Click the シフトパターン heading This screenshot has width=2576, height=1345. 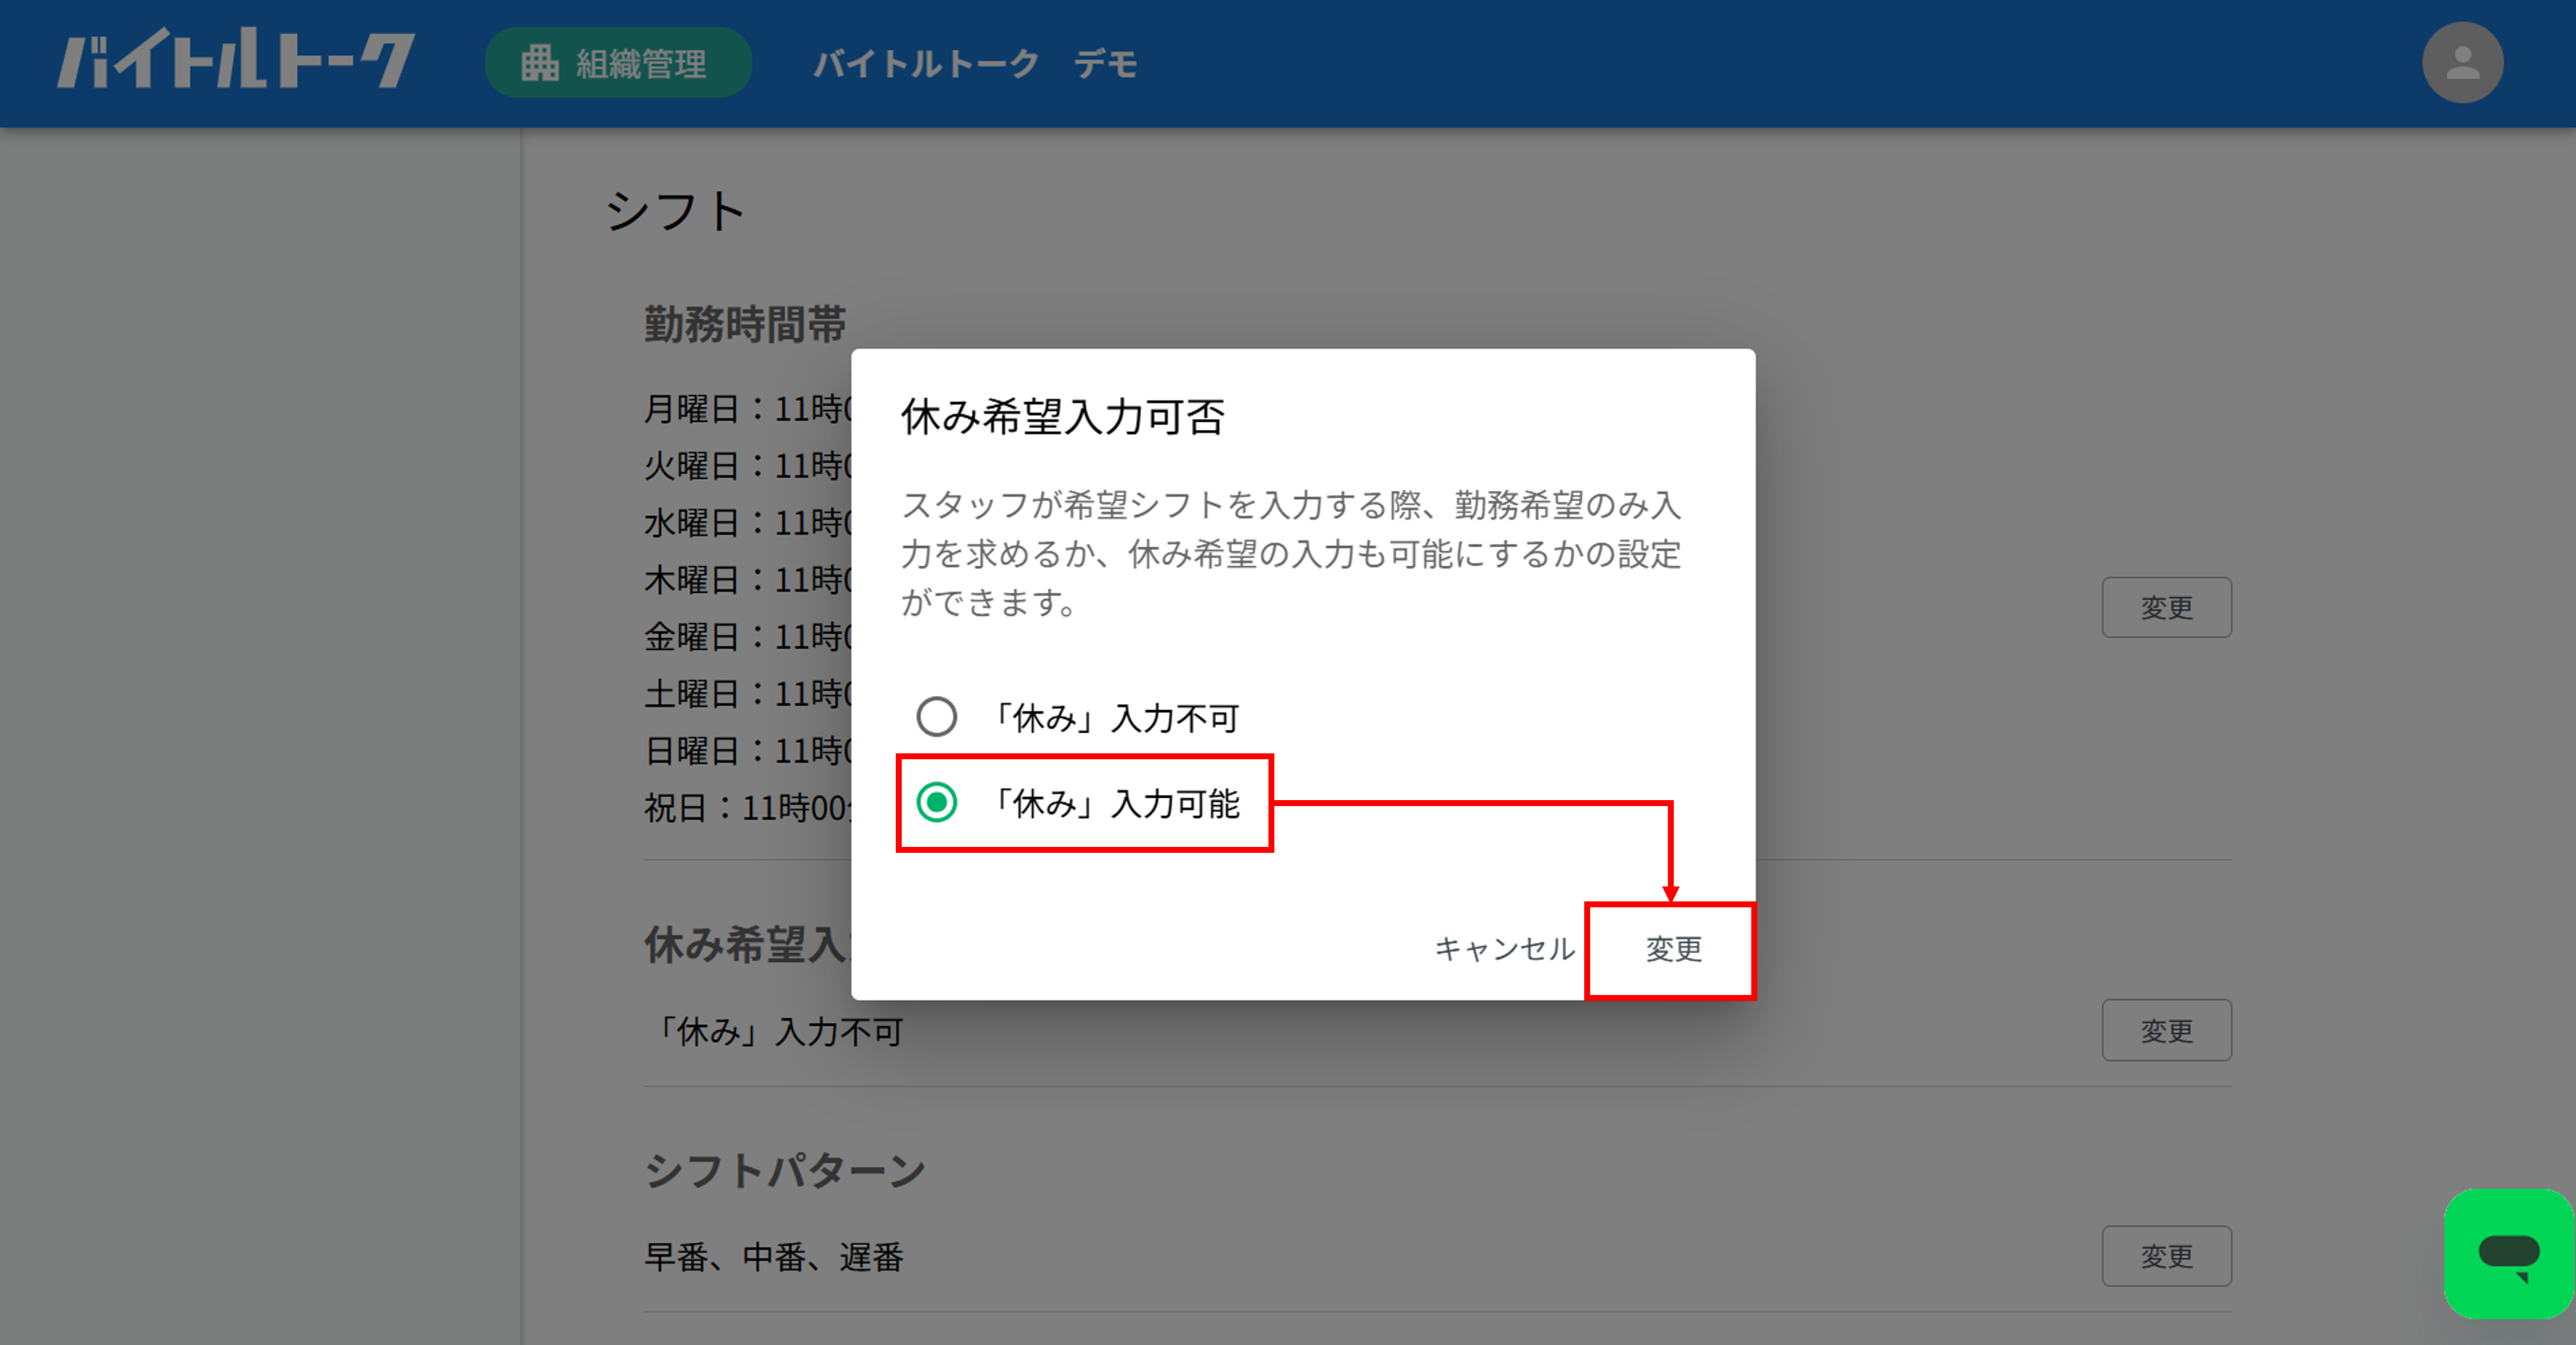click(x=785, y=1170)
